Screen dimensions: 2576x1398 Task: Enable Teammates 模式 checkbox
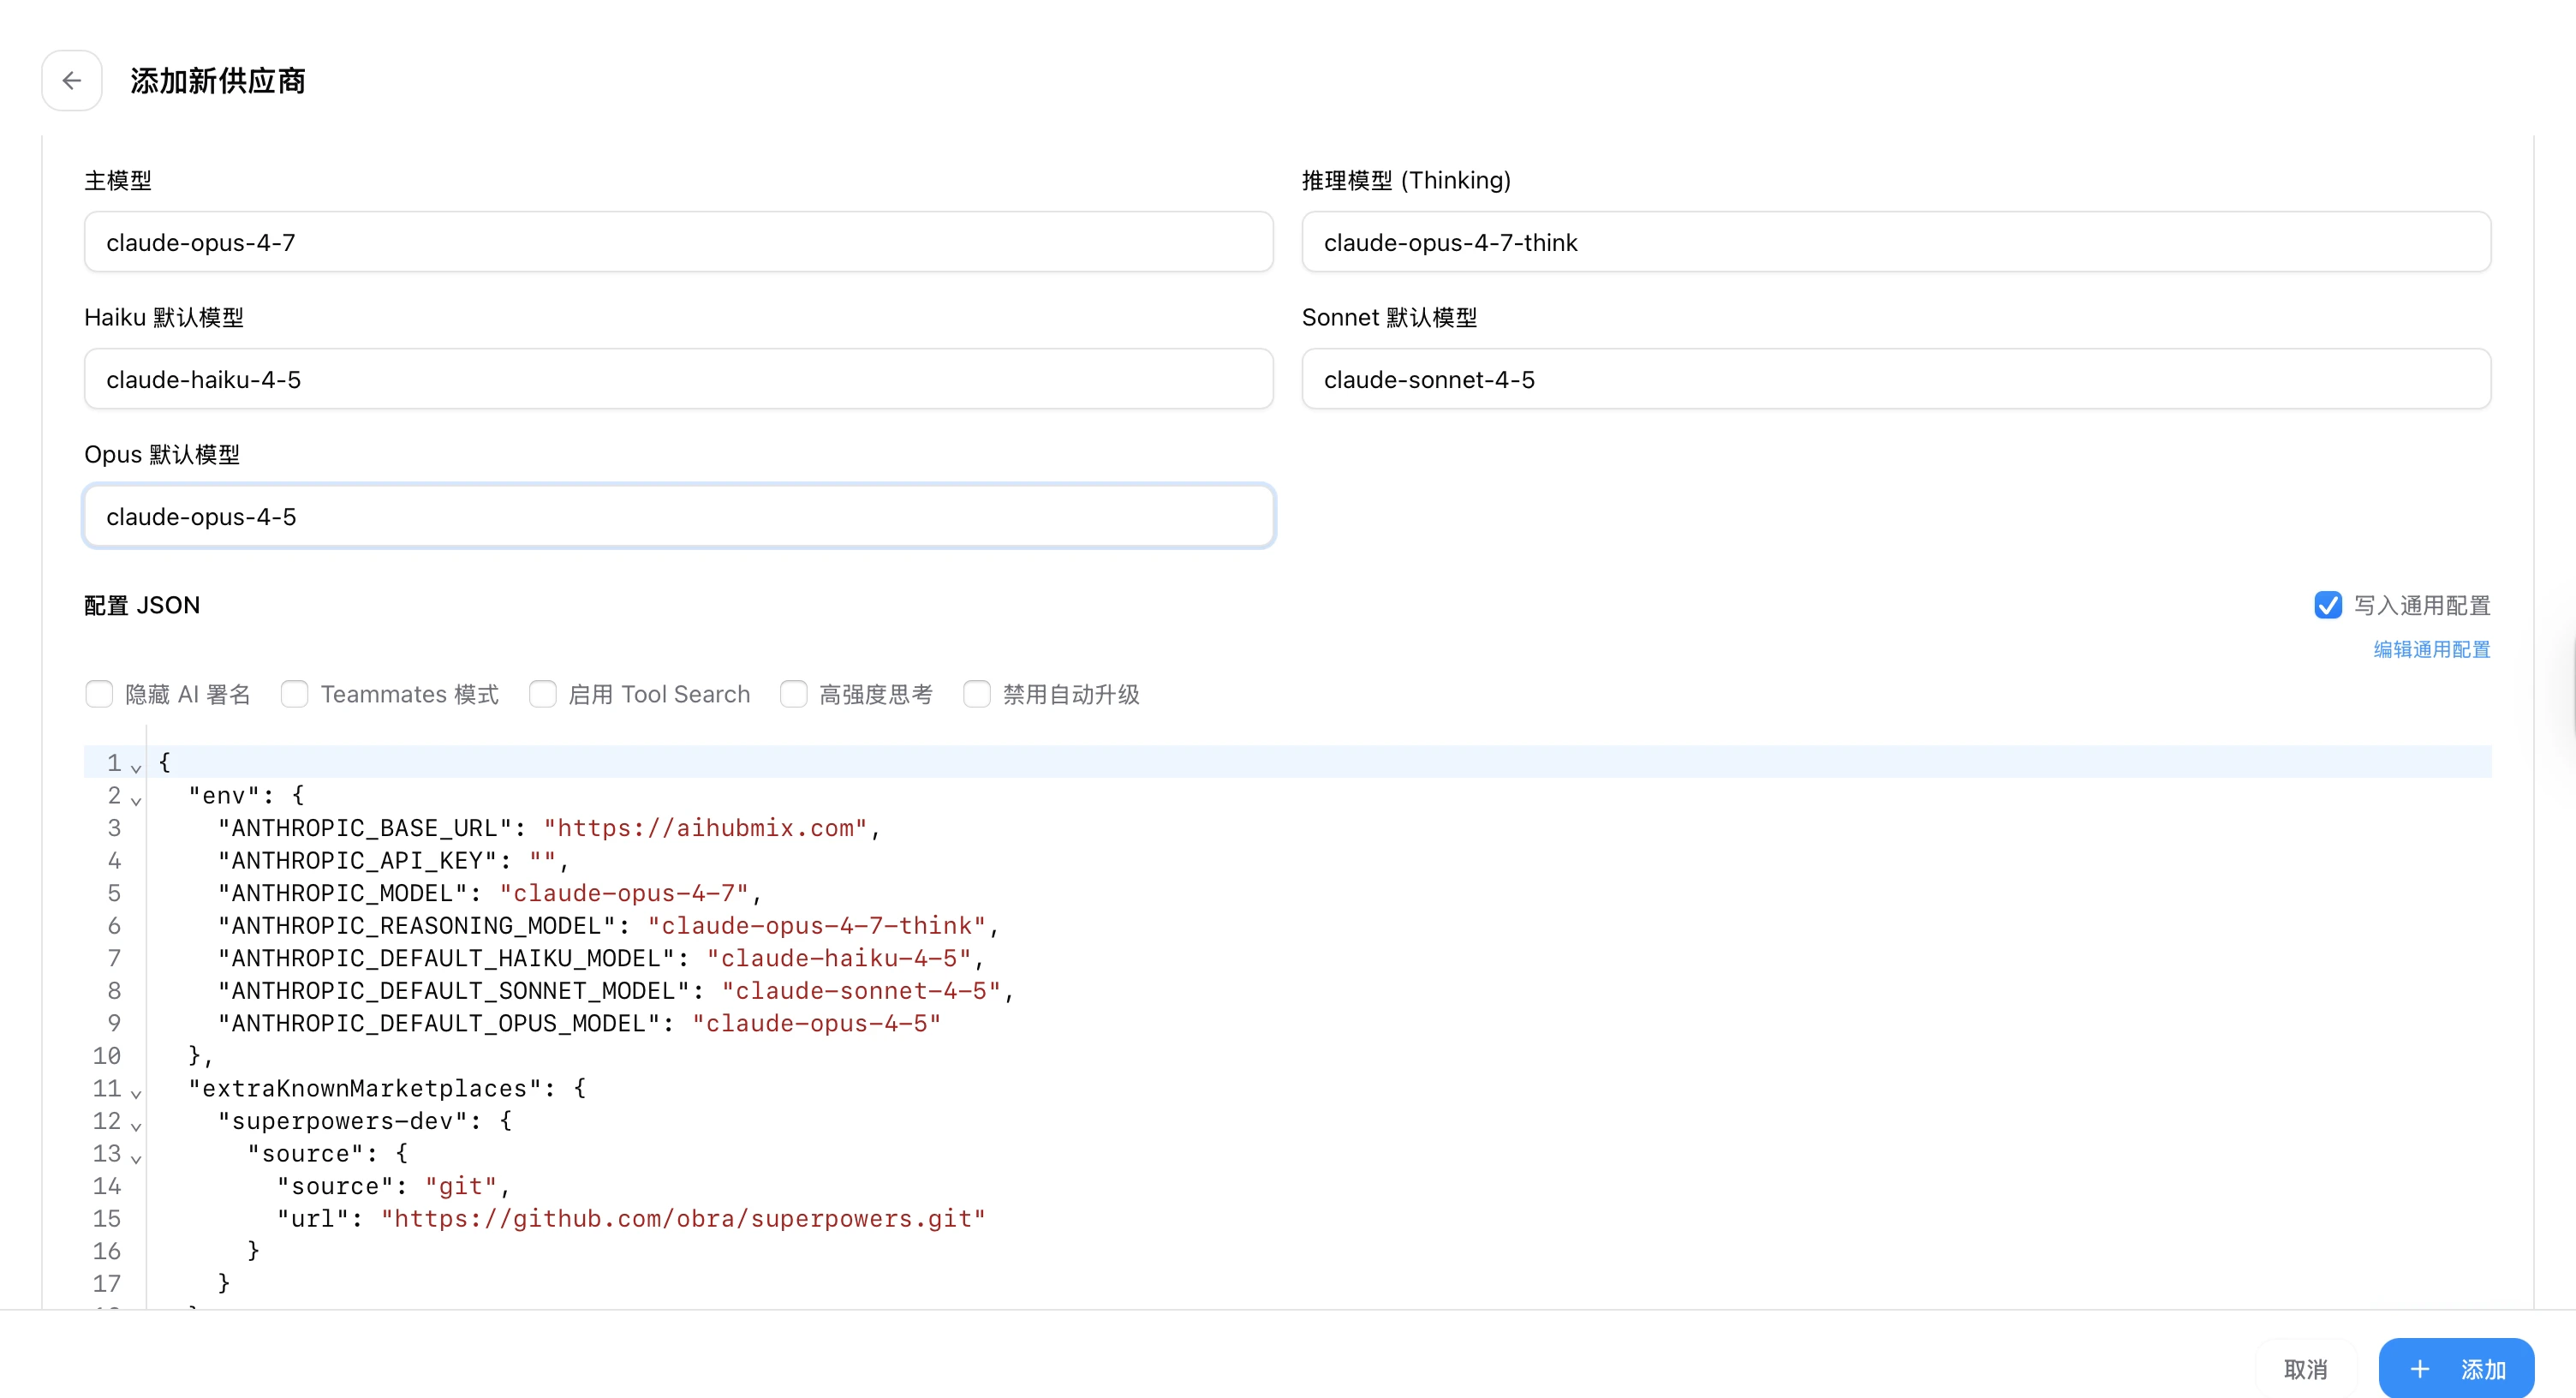coord(294,694)
